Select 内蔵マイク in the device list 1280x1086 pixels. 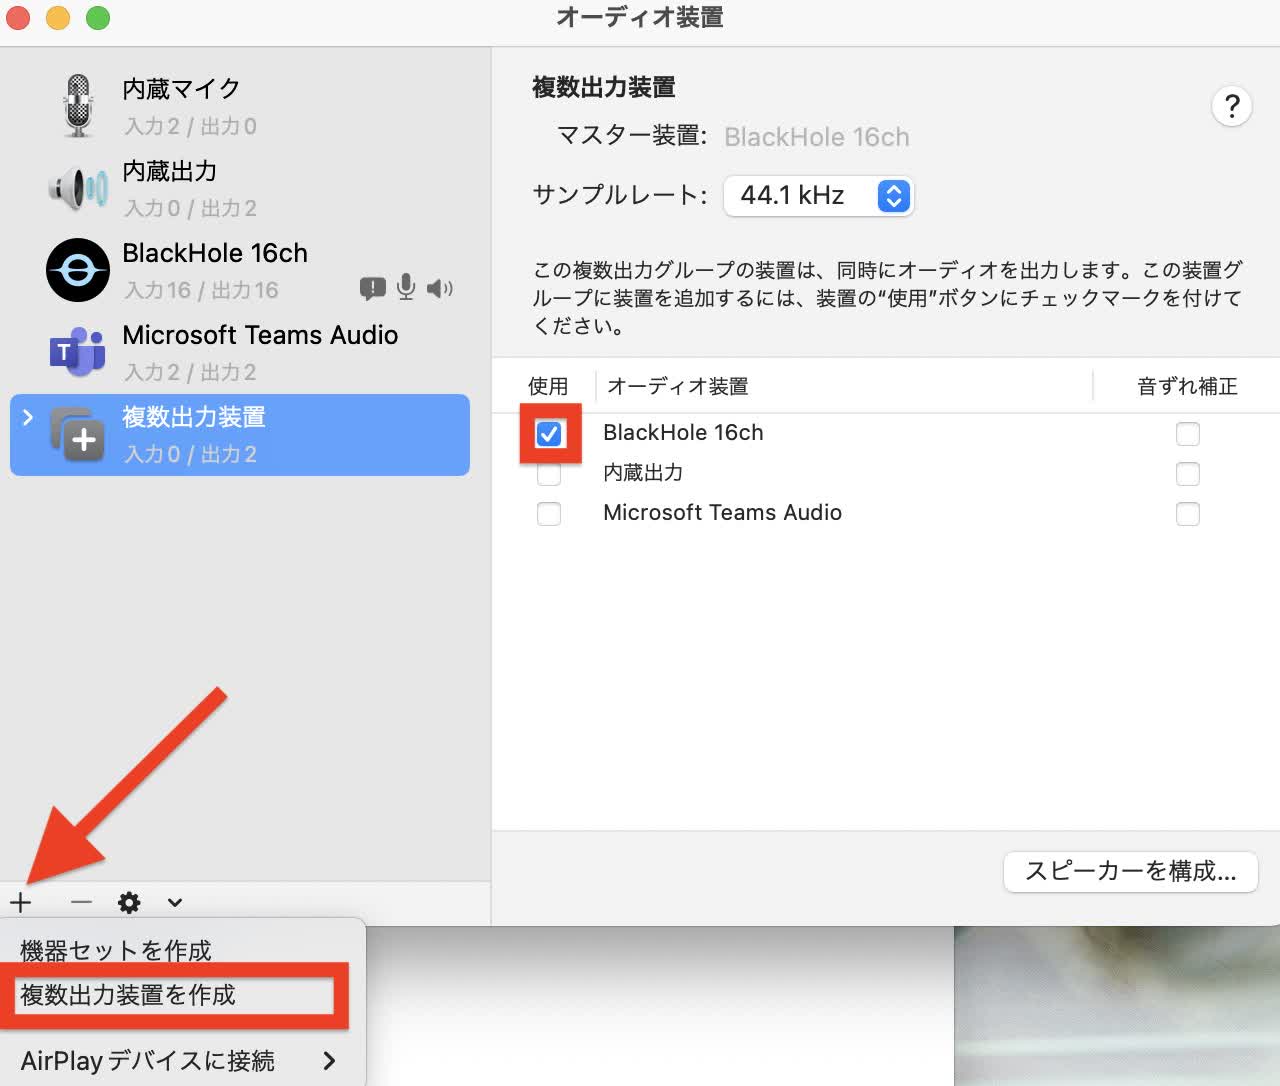(x=240, y=106)
